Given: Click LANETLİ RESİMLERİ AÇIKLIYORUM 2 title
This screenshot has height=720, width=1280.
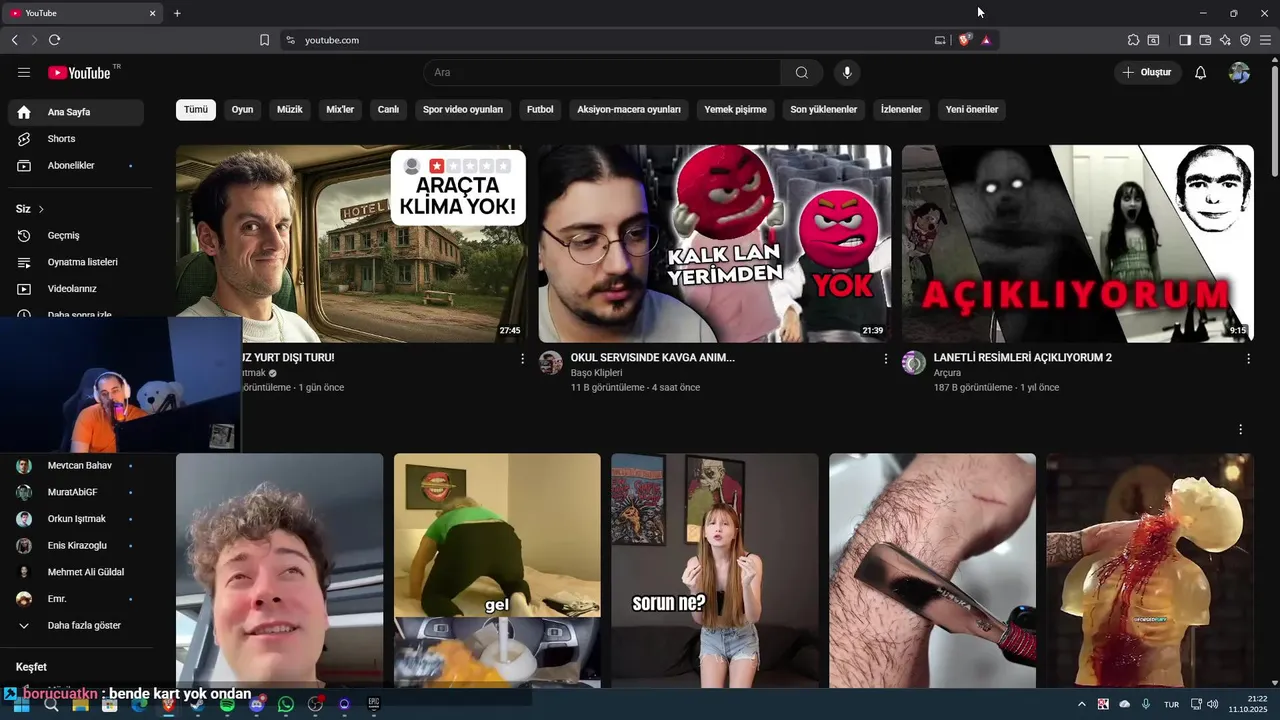Looking at the screenshot, I should point(1023,357).
